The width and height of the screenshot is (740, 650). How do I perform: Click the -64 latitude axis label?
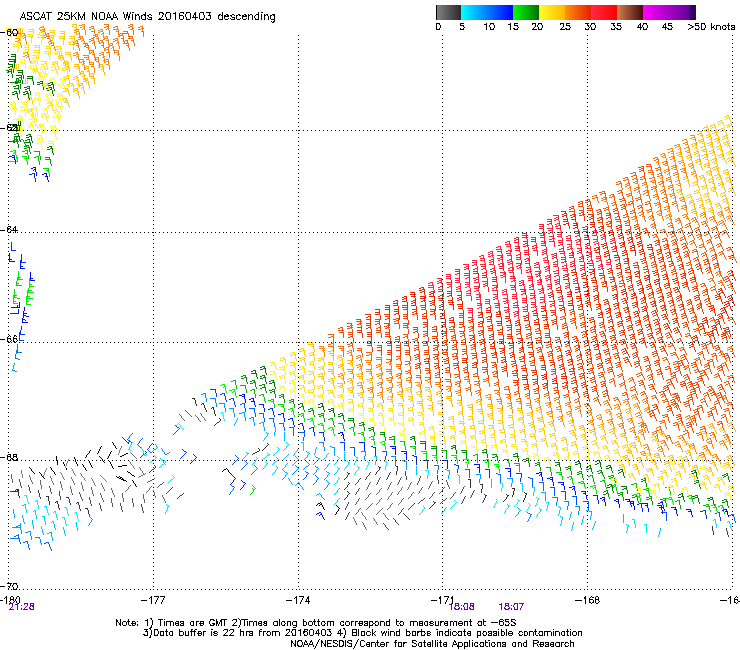click(9, 229)
